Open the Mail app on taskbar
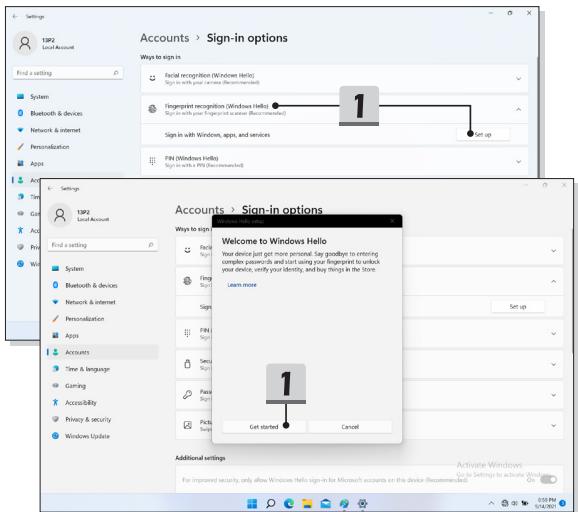 325,503
